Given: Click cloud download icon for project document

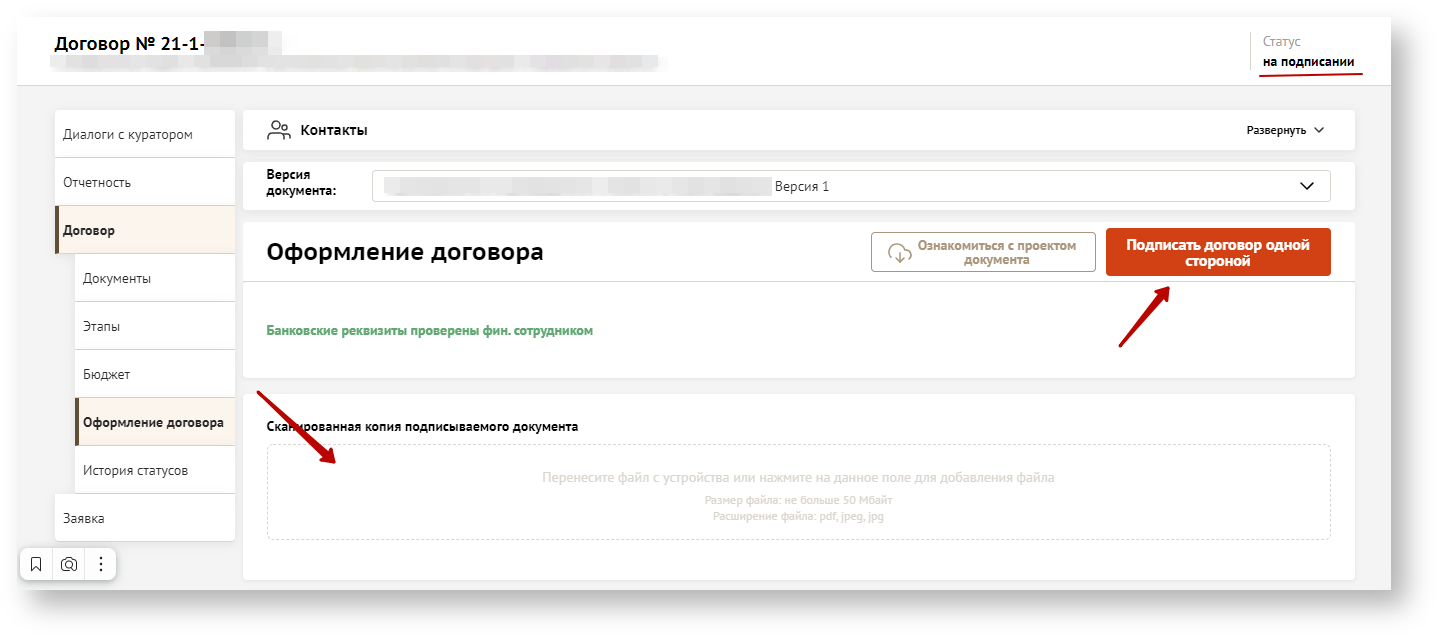Looking at the screenshot, I should (900, 252).
